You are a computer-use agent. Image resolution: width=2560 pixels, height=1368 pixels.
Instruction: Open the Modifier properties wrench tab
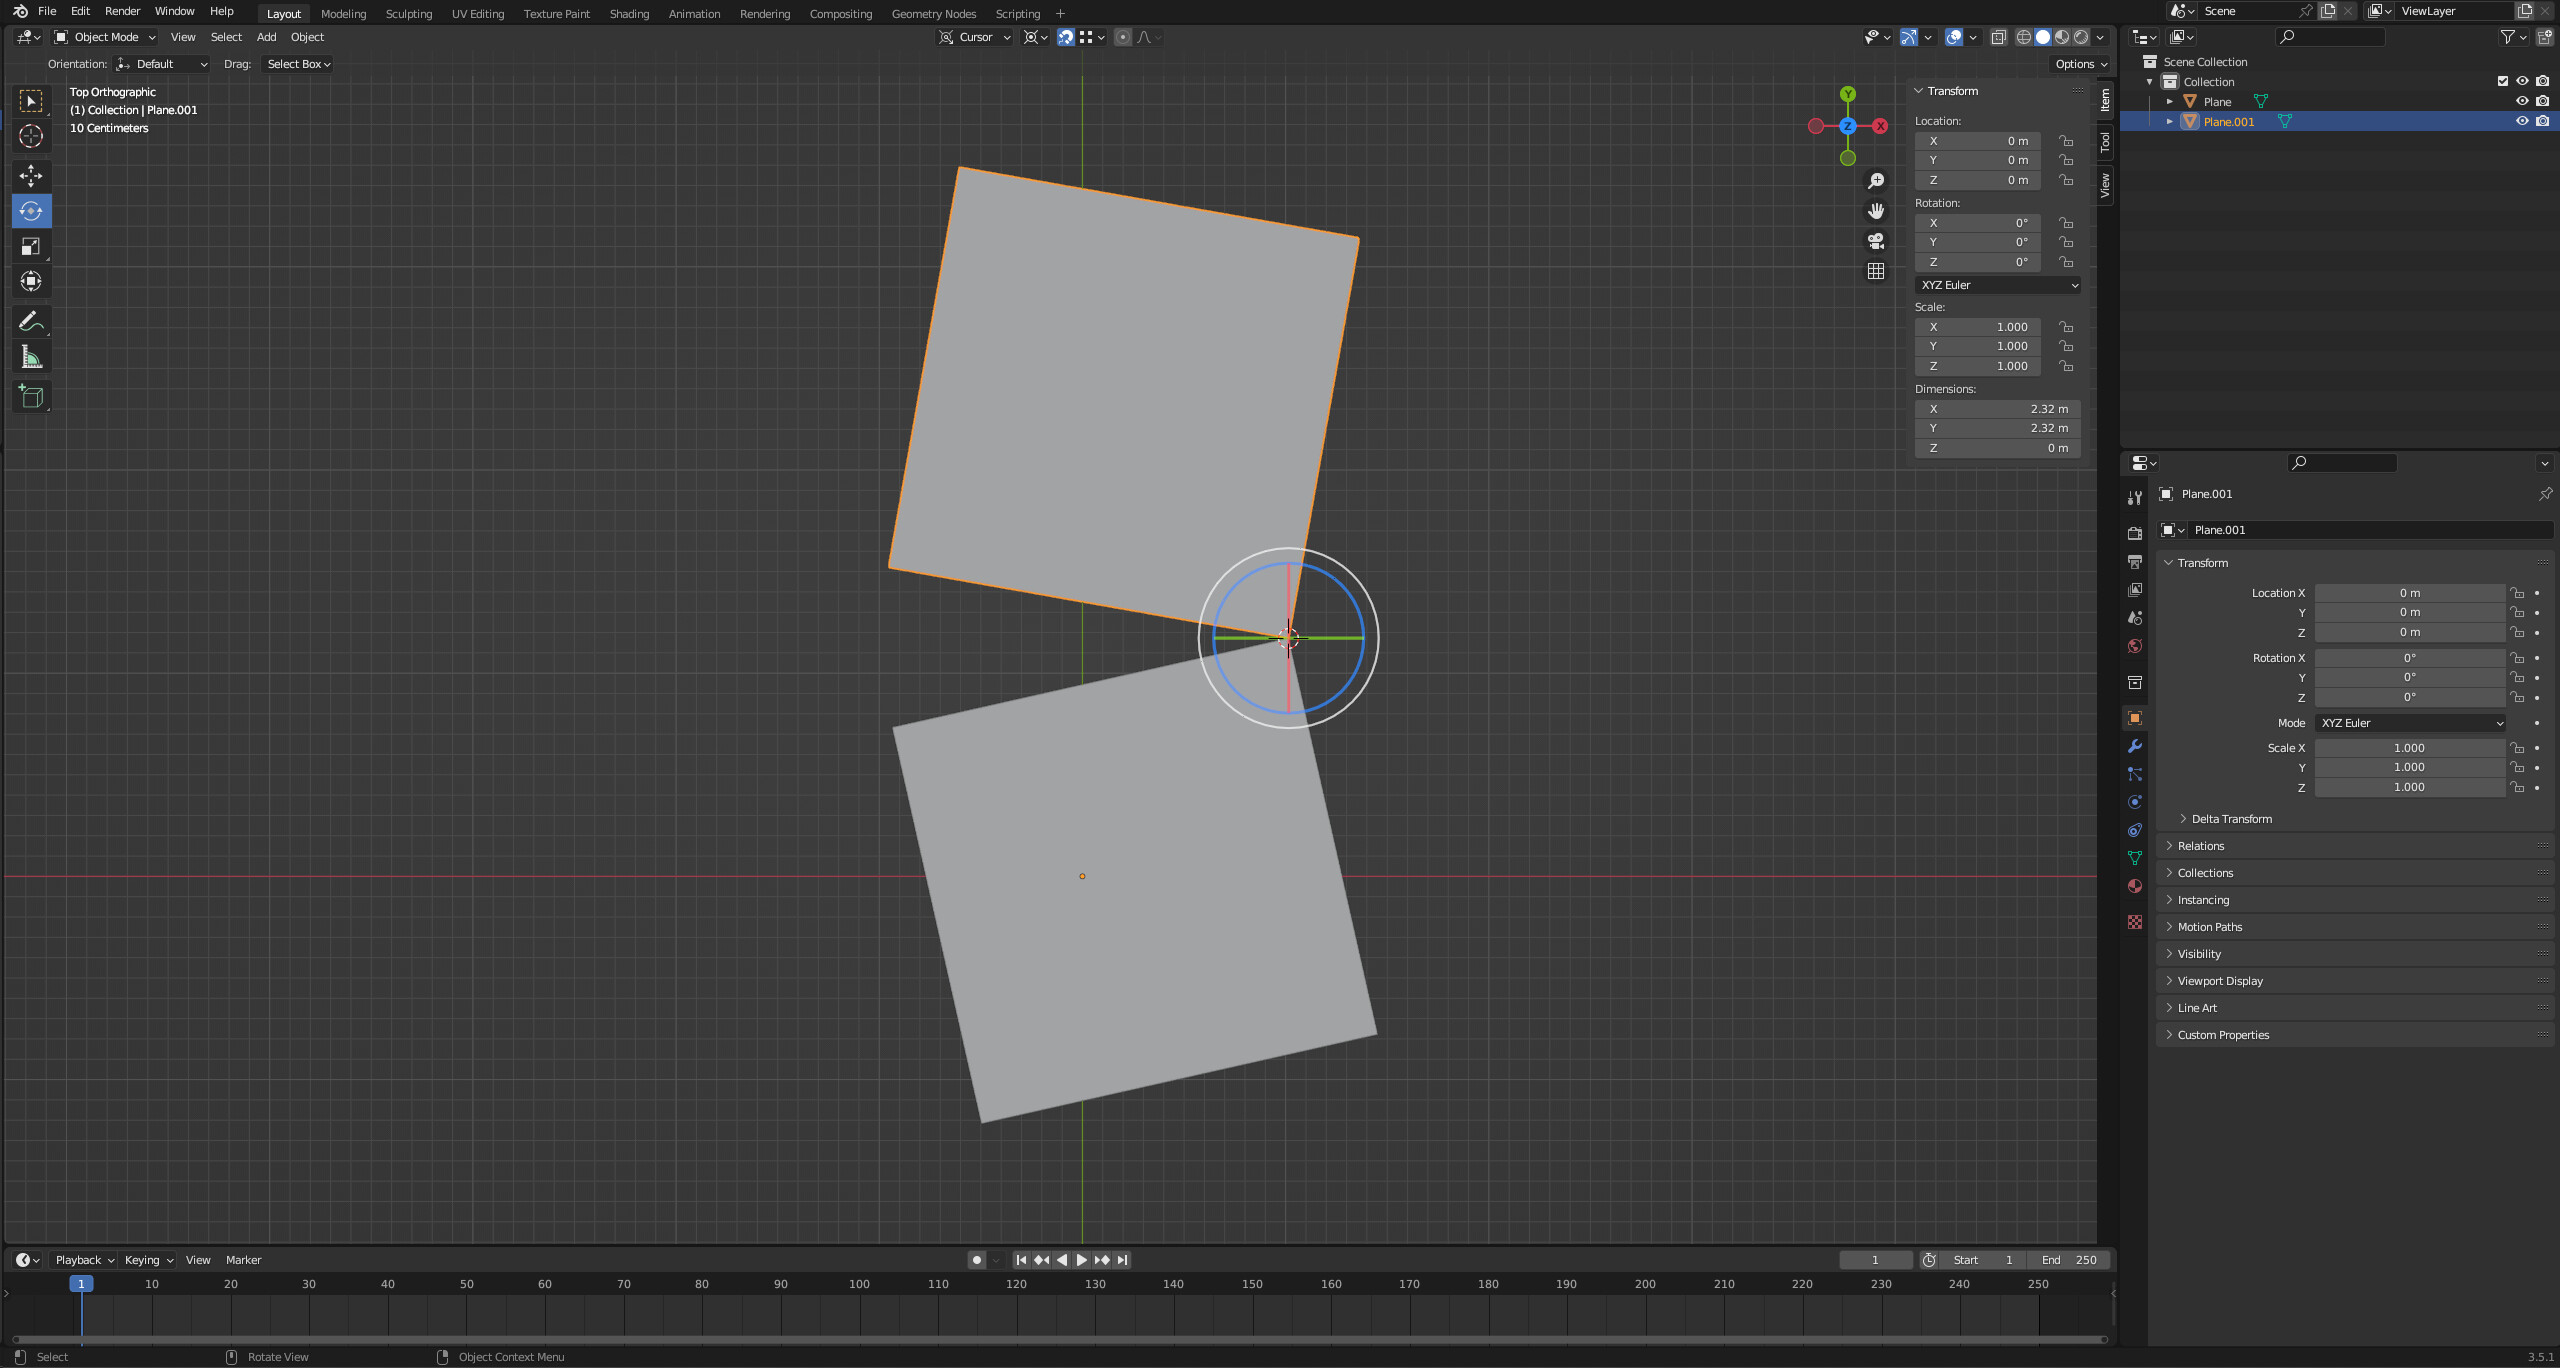pyautogui.click(x=2135, y=746)
